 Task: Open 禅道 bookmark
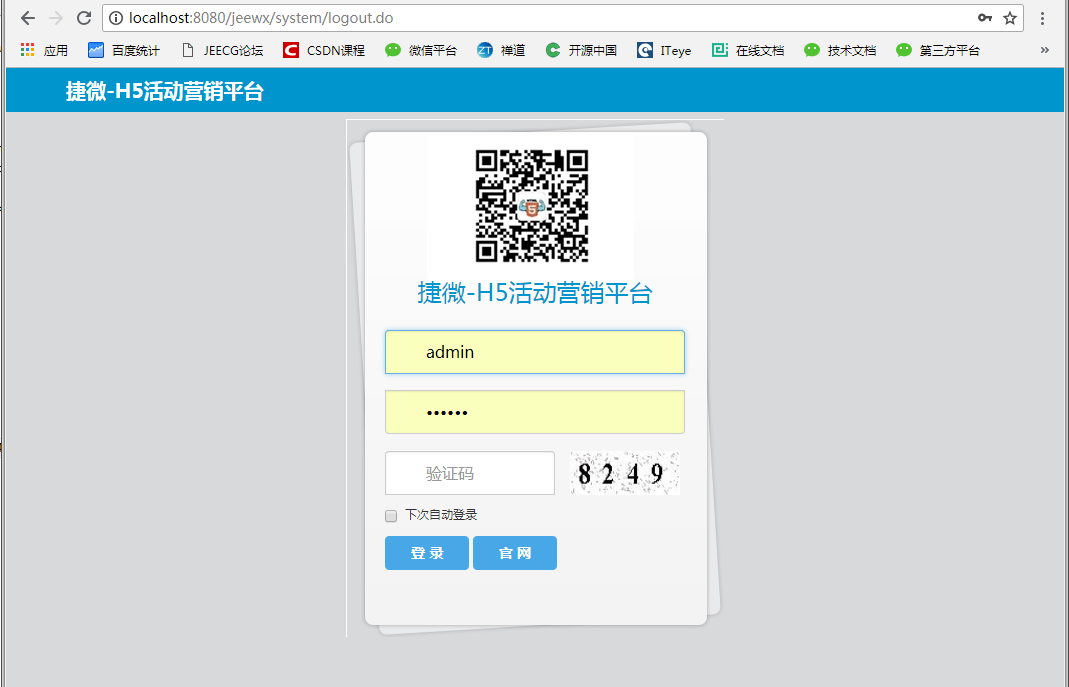coord(501,50)
